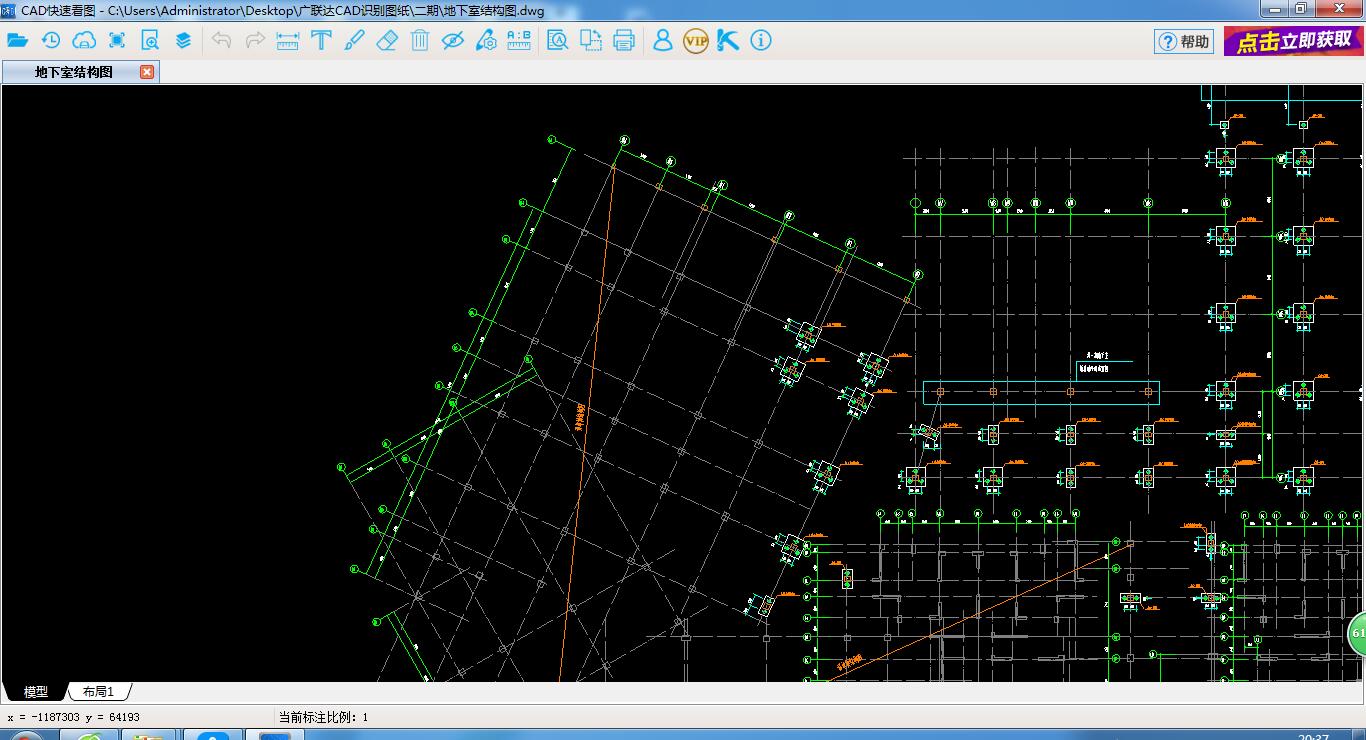
Task: Open the find text search icon
Action: point(558,41)
